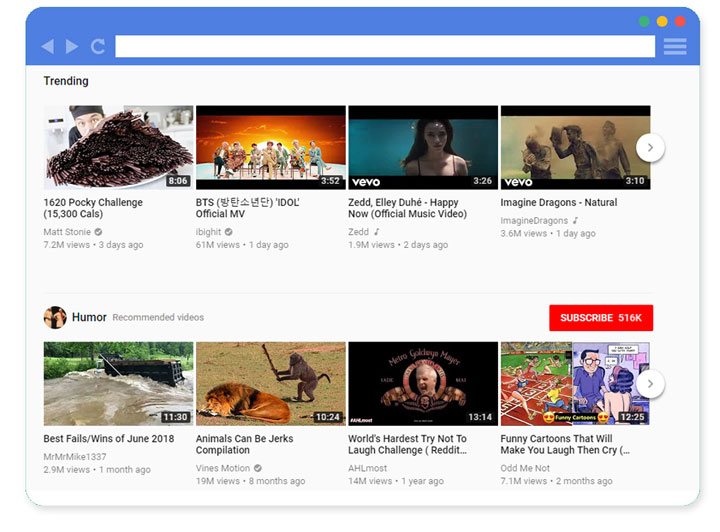This screenshot has height=532, width=720.
Task: Click vevo logo on Imagine Dragons thumbnail
Action: click(x=518, y=182)
